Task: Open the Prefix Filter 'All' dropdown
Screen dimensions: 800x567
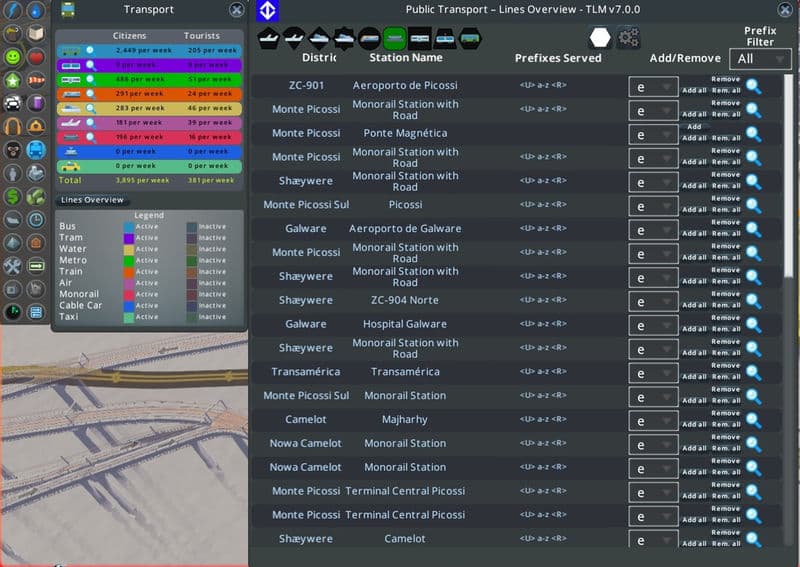Action: pyautogui.click(x=759, y=60)
